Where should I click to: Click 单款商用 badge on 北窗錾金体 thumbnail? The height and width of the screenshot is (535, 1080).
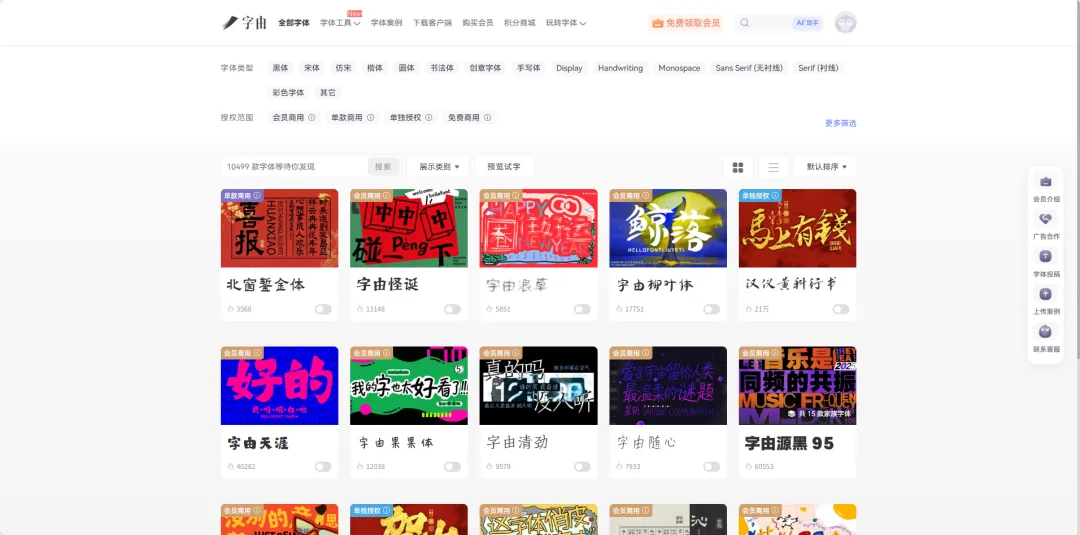242,196
